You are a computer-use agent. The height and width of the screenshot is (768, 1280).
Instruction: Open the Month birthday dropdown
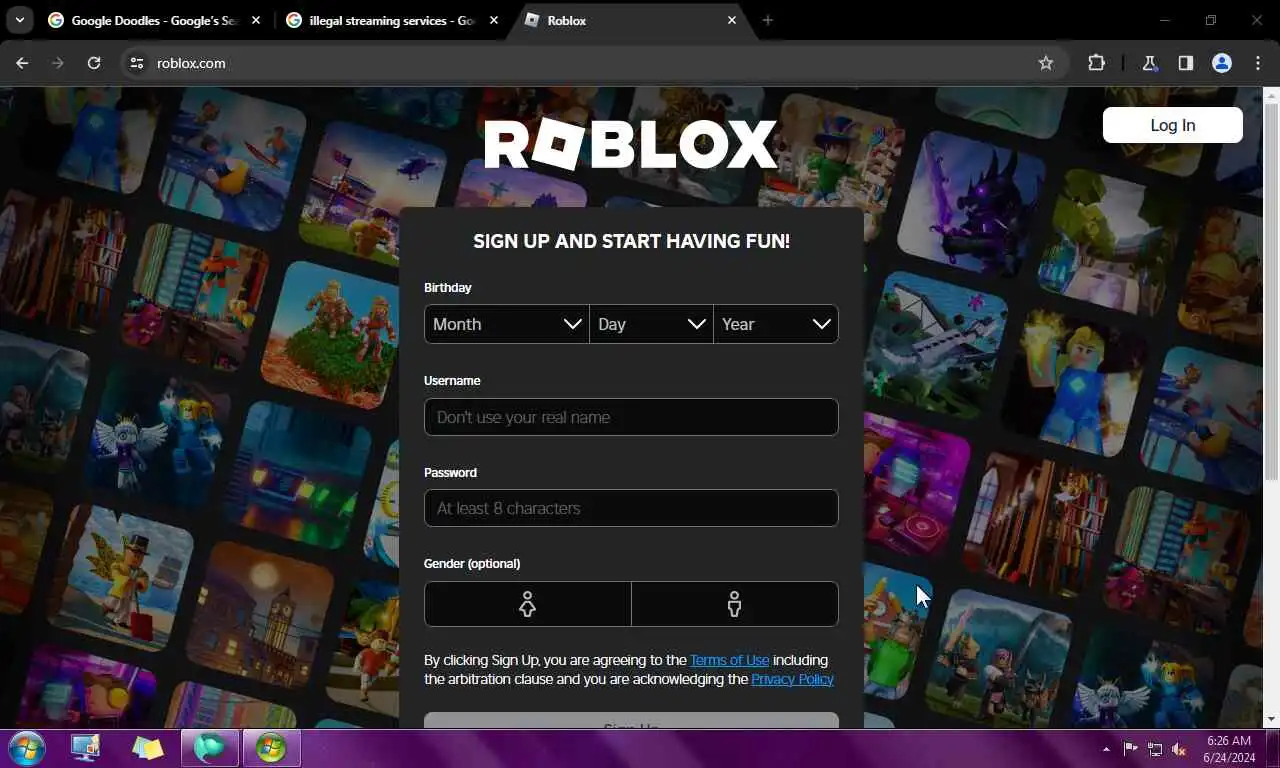pyautogui.click(x=507, y=324)
